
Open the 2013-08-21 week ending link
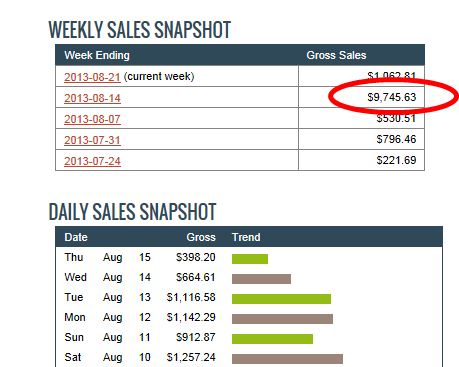(92, 77)
